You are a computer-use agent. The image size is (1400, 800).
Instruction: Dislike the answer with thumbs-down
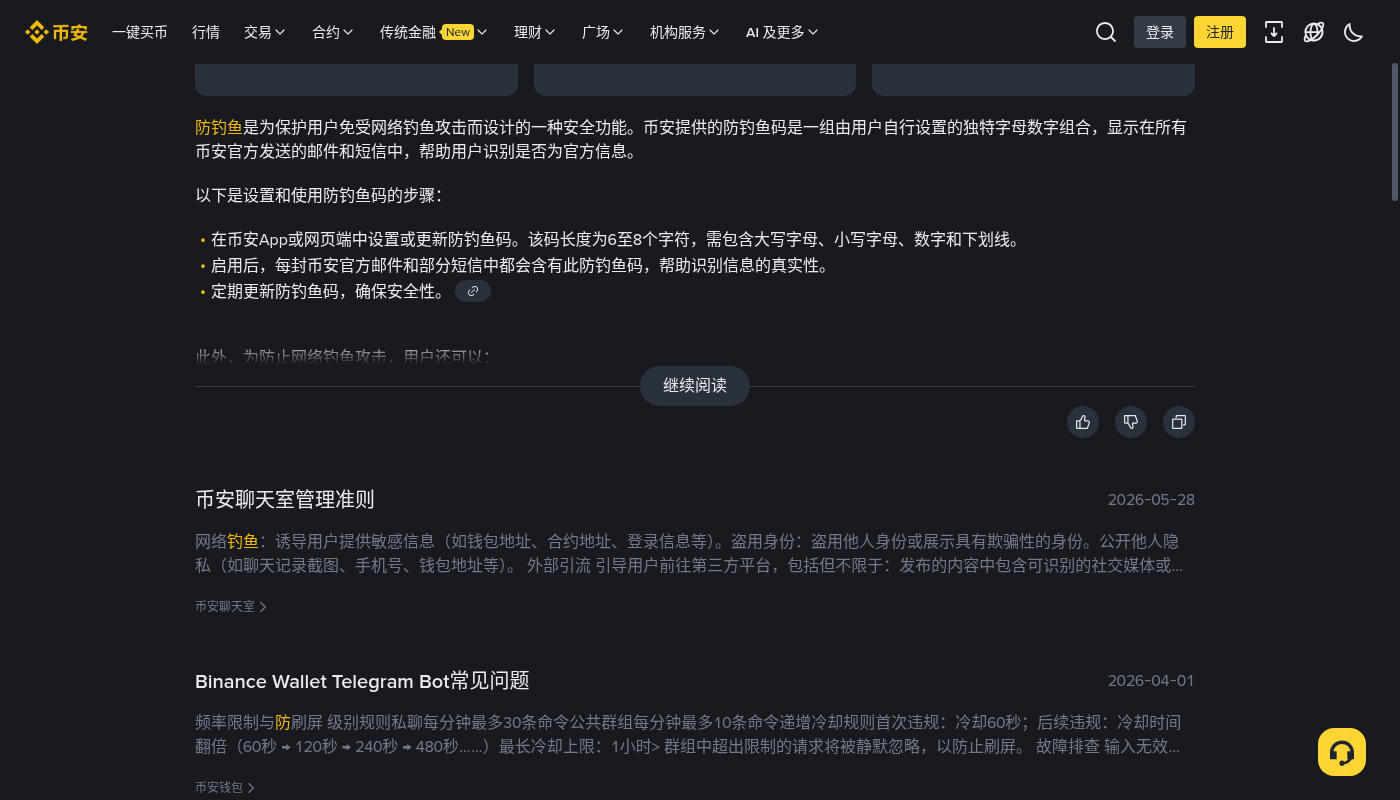[x=1131, y=422]
